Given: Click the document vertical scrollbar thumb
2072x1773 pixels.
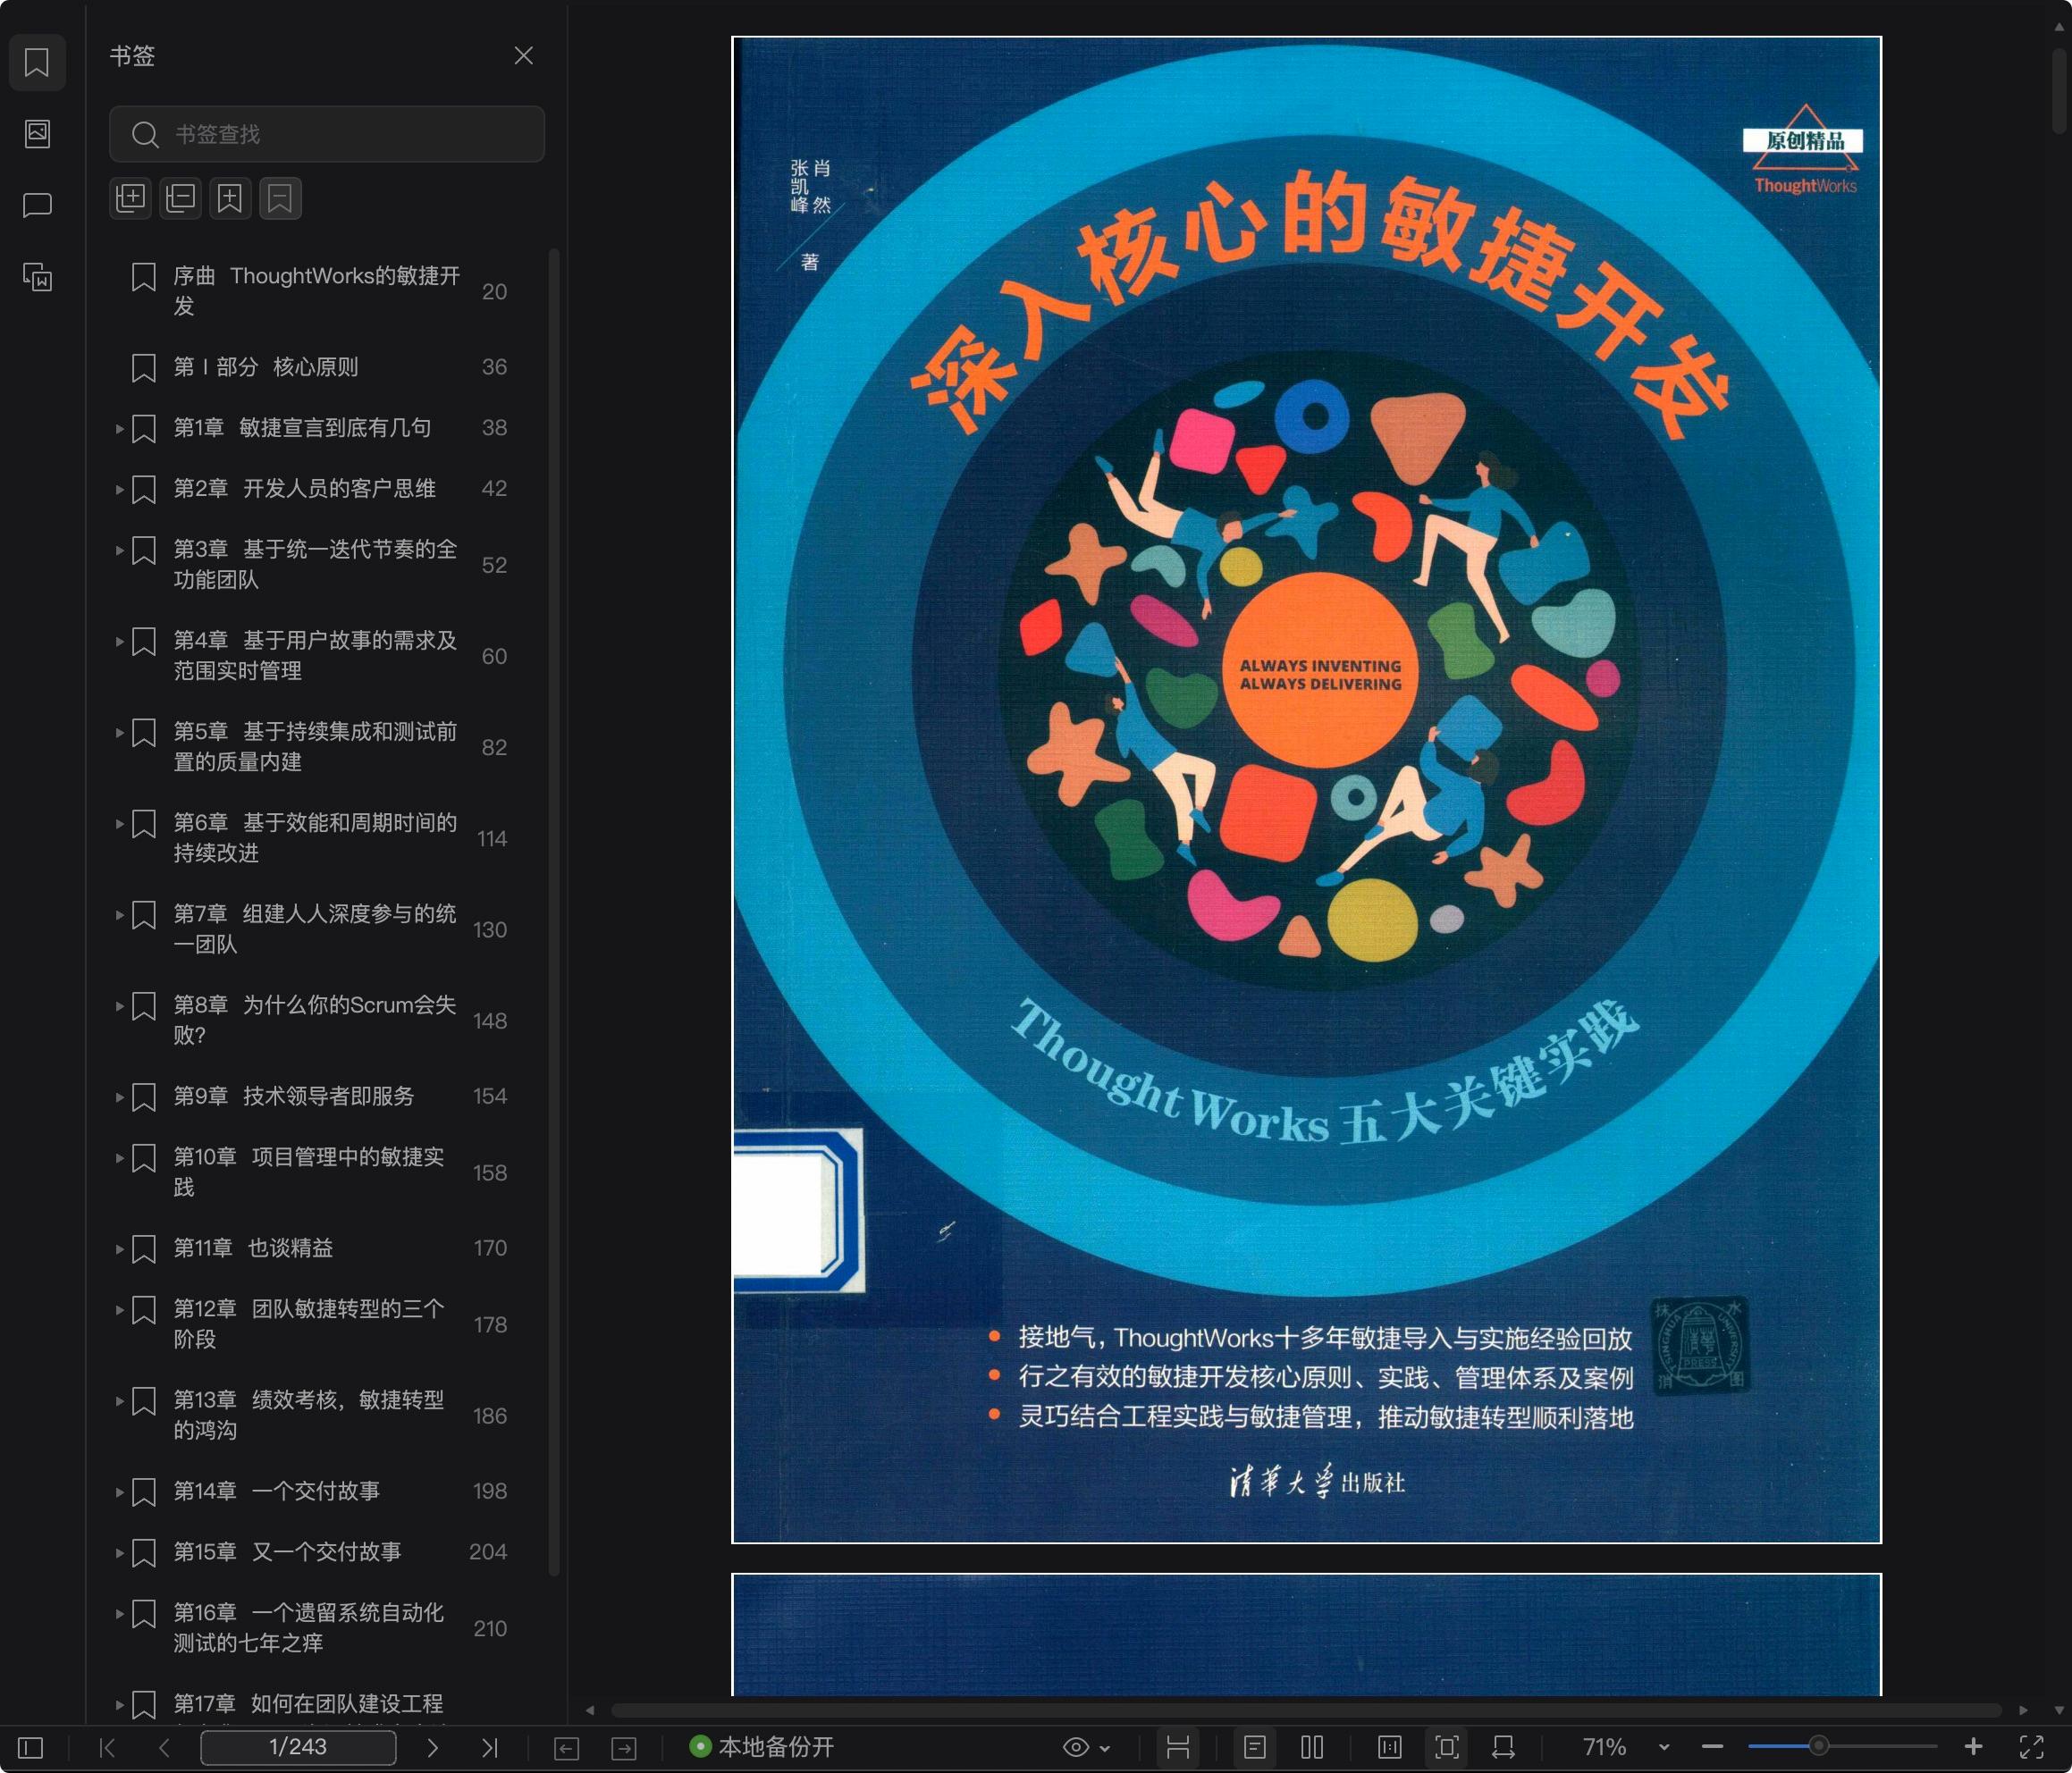Looking at the screenshot, I should pyautogui.click(x=2059, y=90).
